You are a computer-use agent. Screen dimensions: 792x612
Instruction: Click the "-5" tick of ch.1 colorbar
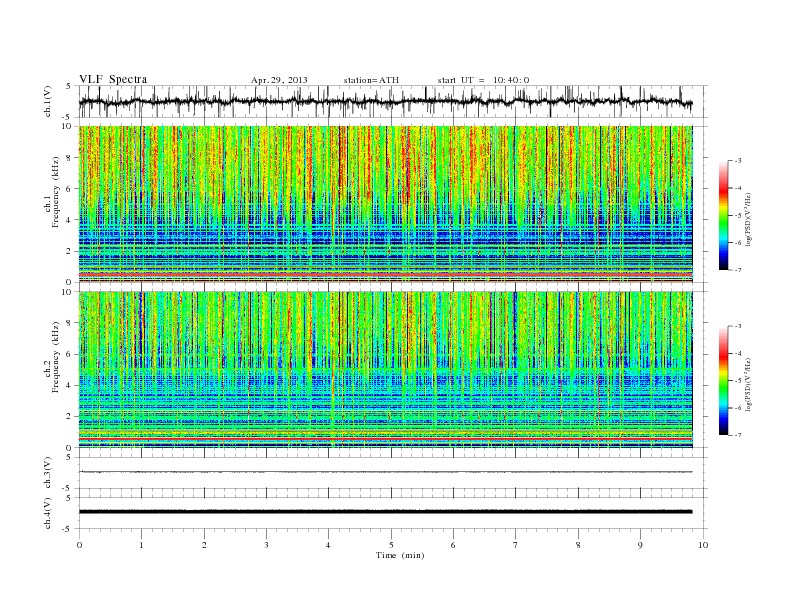pyautogui.click(x=738, y=216)
